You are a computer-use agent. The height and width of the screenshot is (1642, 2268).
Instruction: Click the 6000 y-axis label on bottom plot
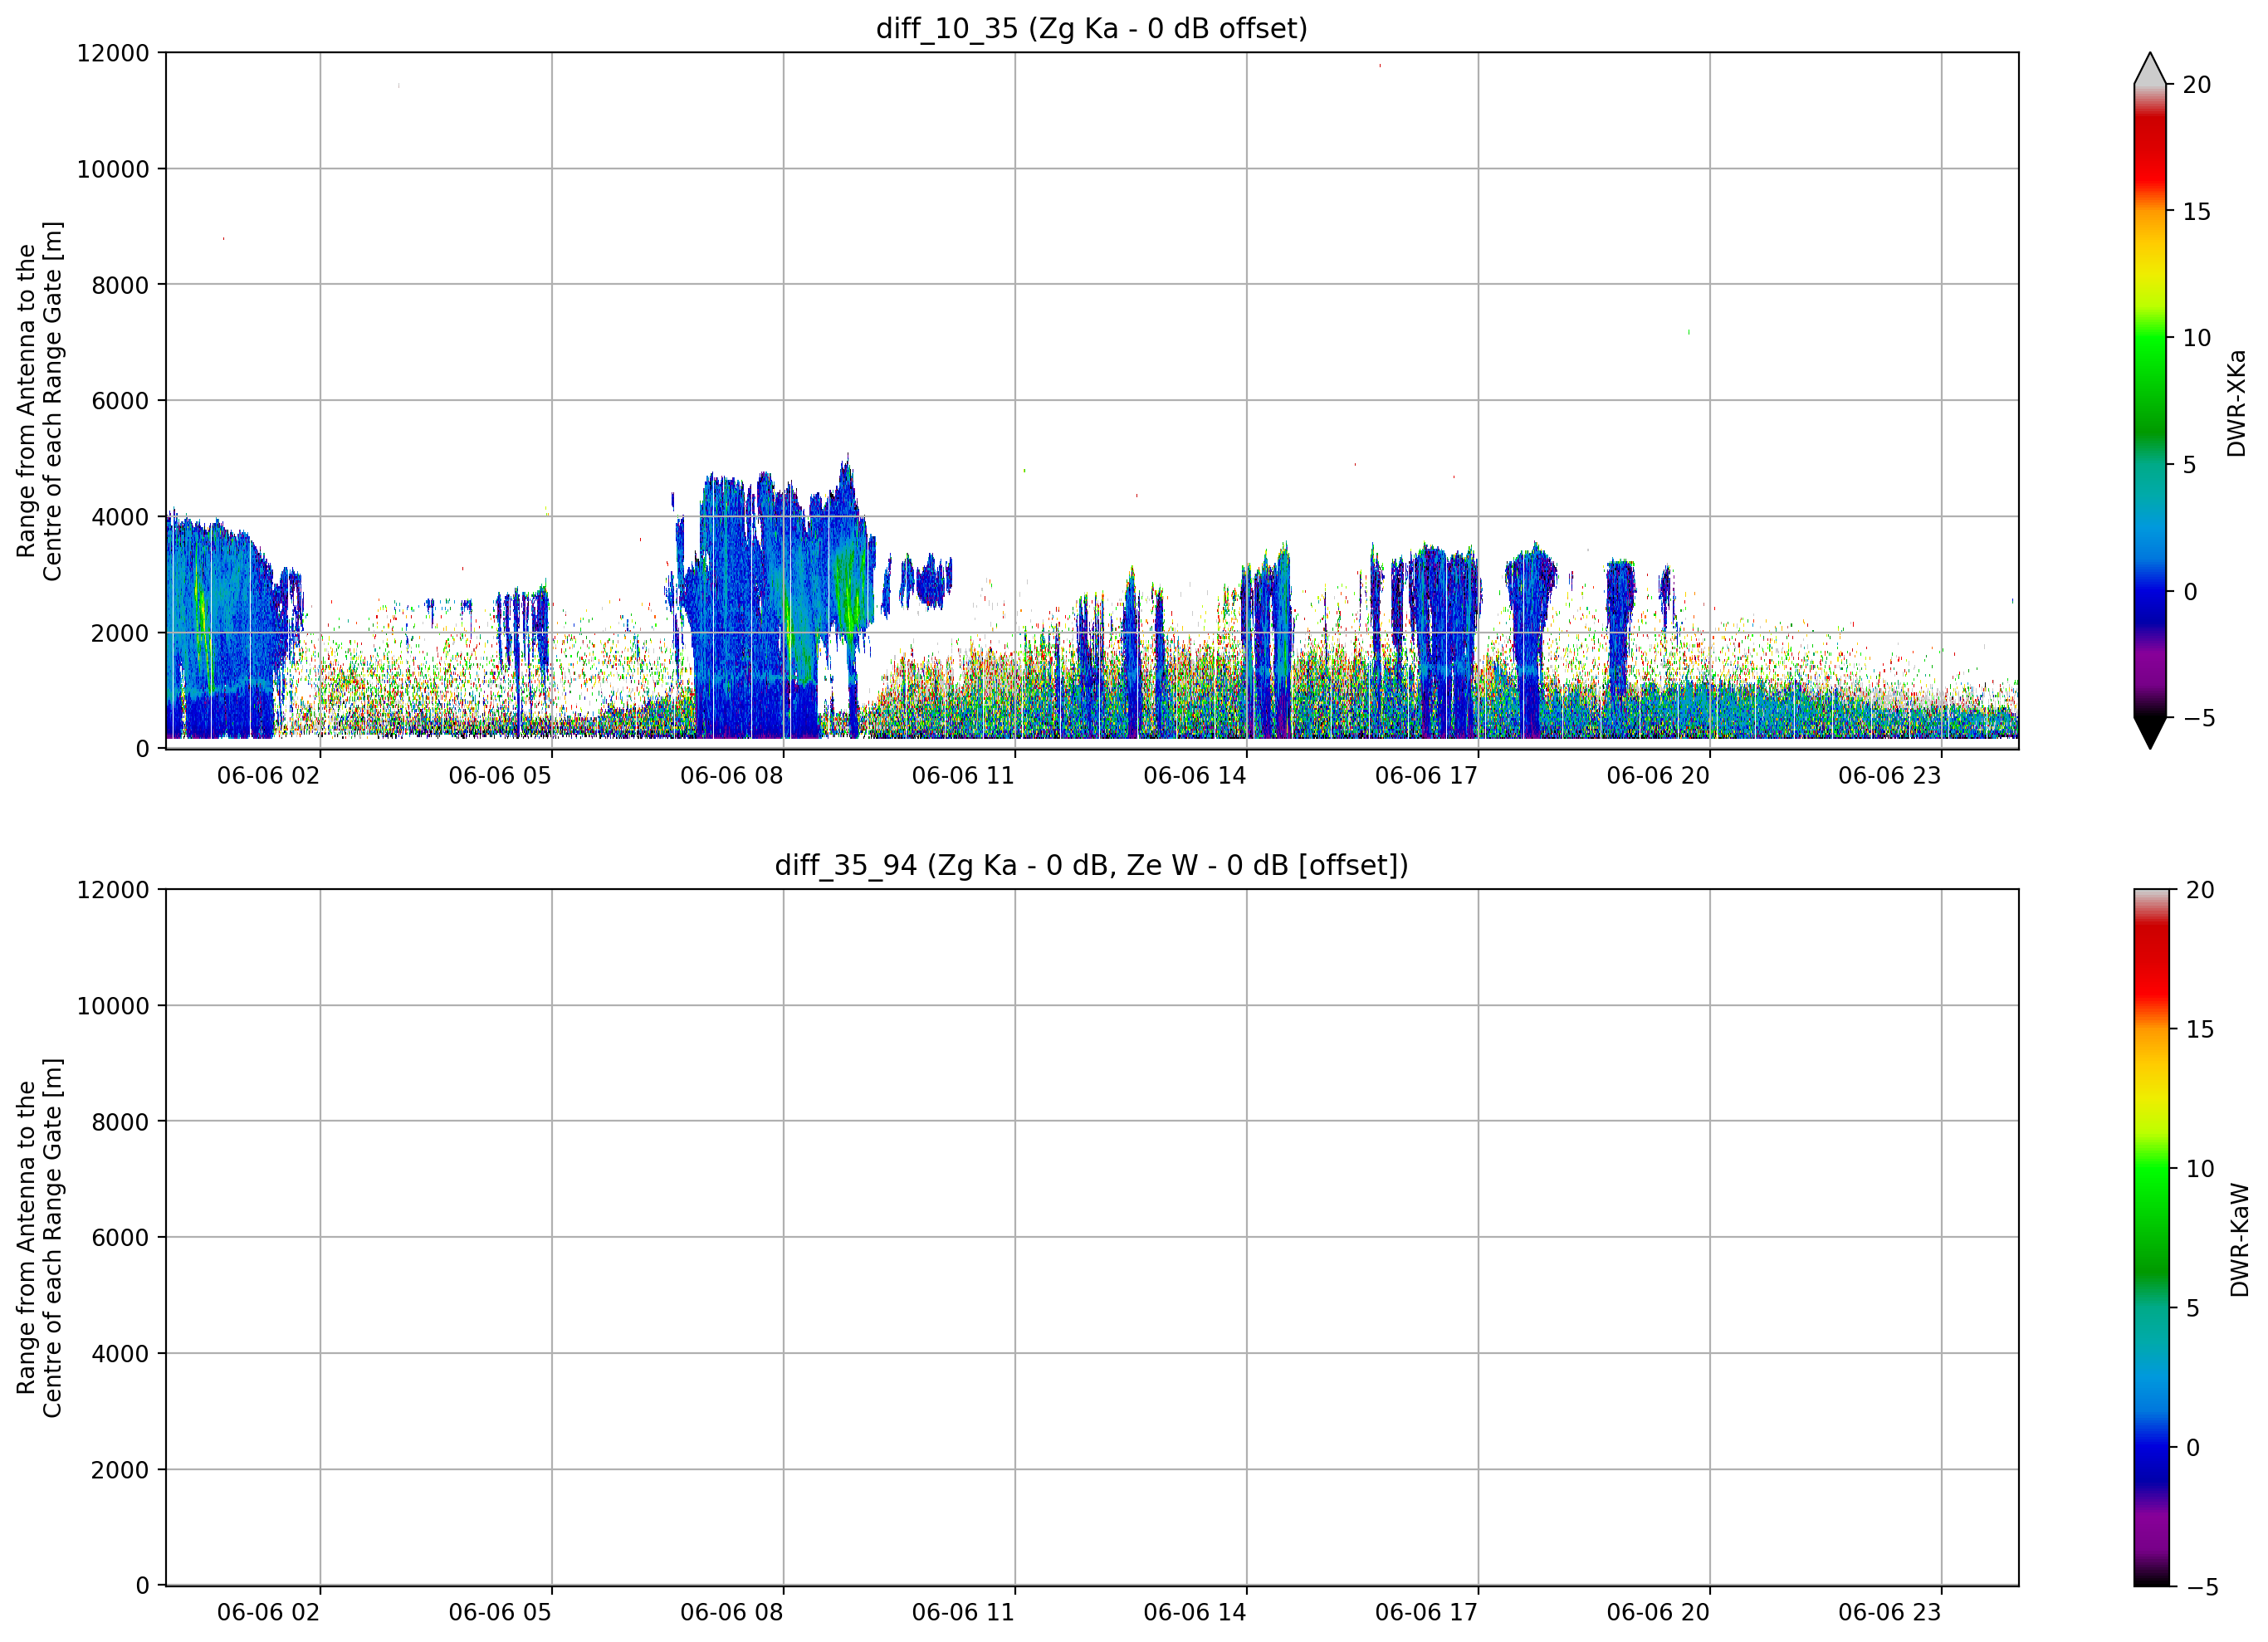point(119,1238)
